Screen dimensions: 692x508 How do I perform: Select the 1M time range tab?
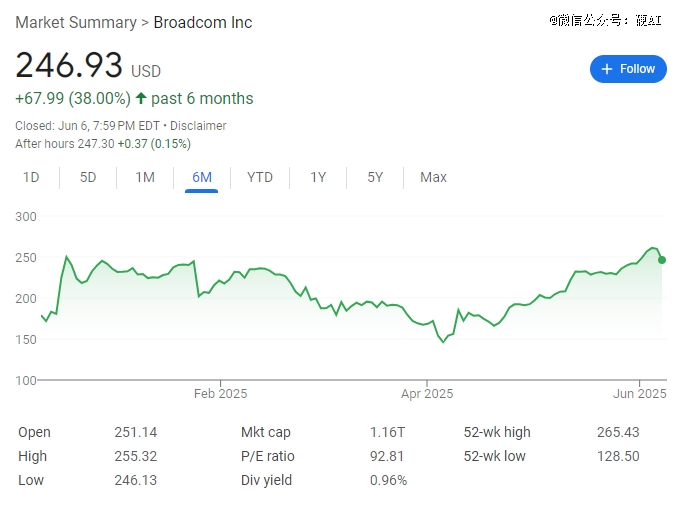145,177
